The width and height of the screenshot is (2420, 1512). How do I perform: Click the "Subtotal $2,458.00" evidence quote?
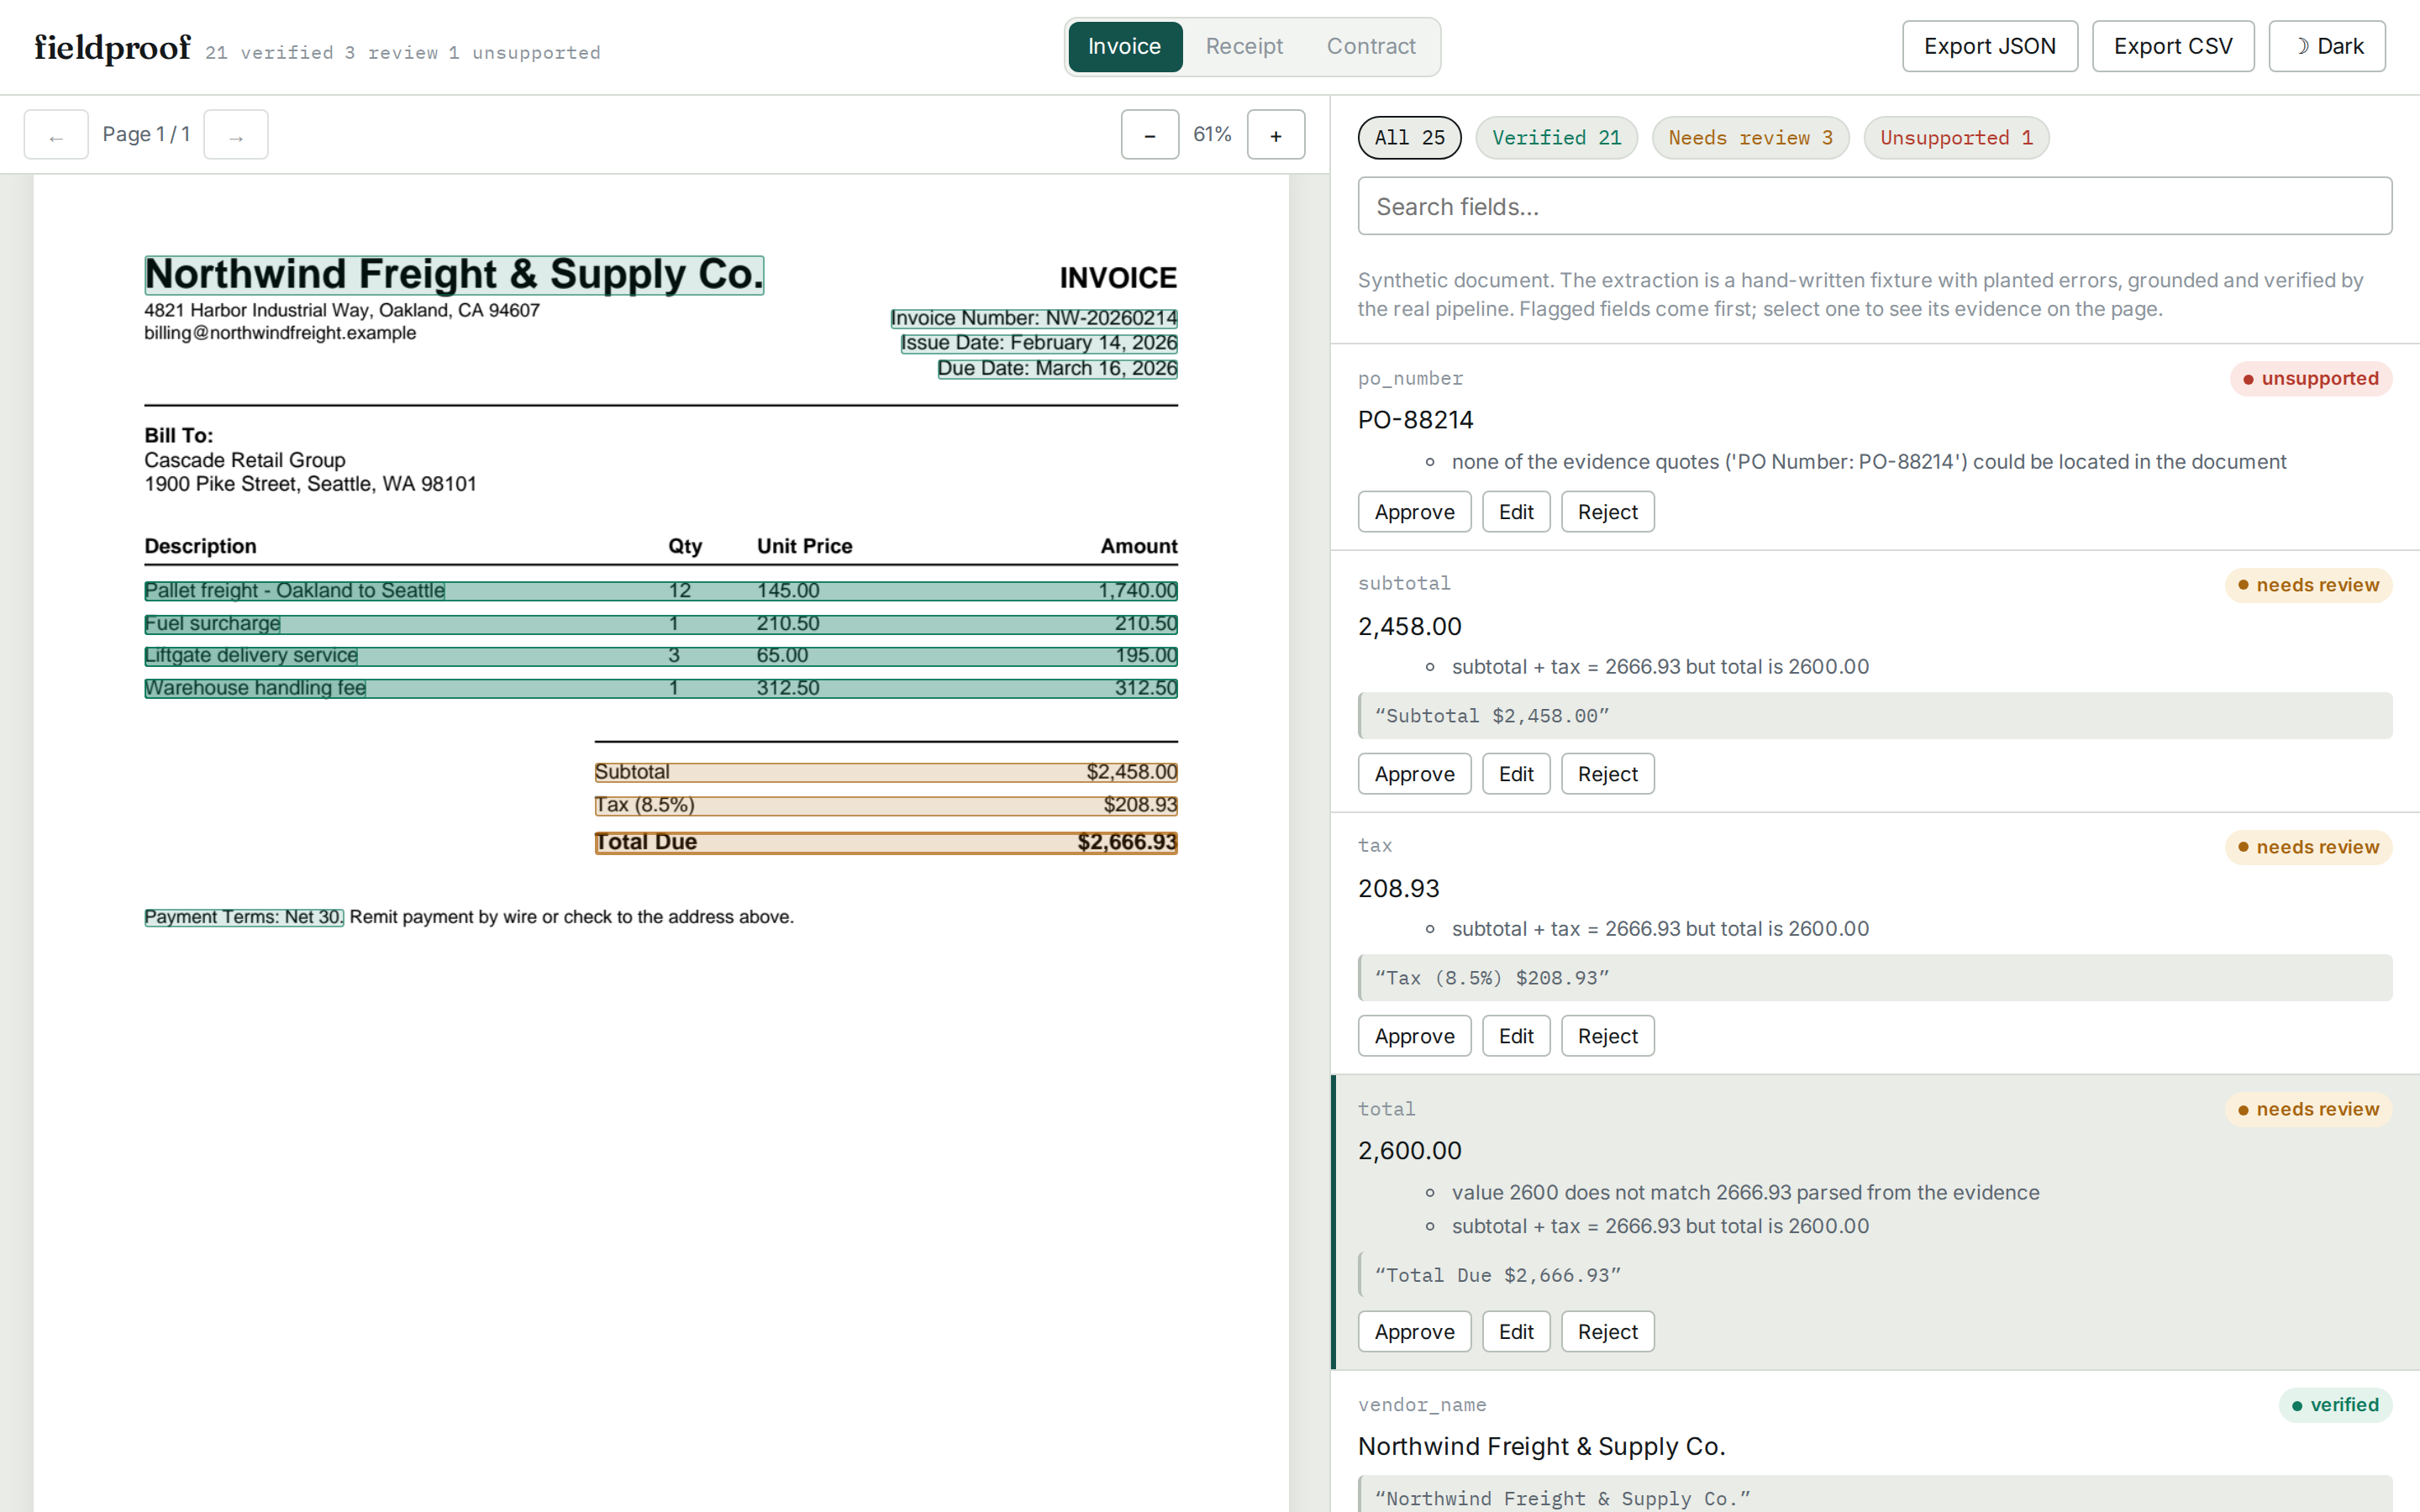[1874, 716]
